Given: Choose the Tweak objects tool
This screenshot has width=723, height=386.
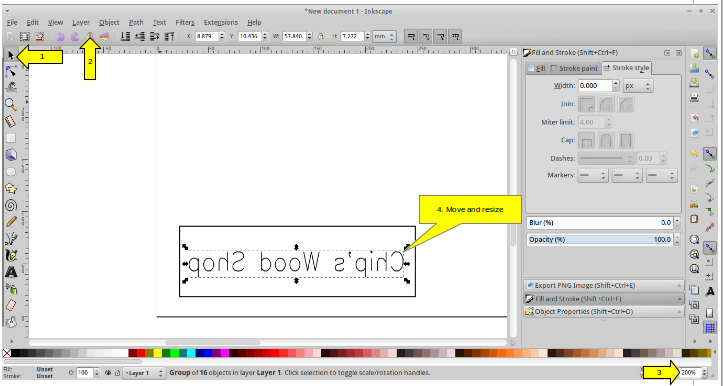Looking at the screenshot, I should [x=11, y=87].
